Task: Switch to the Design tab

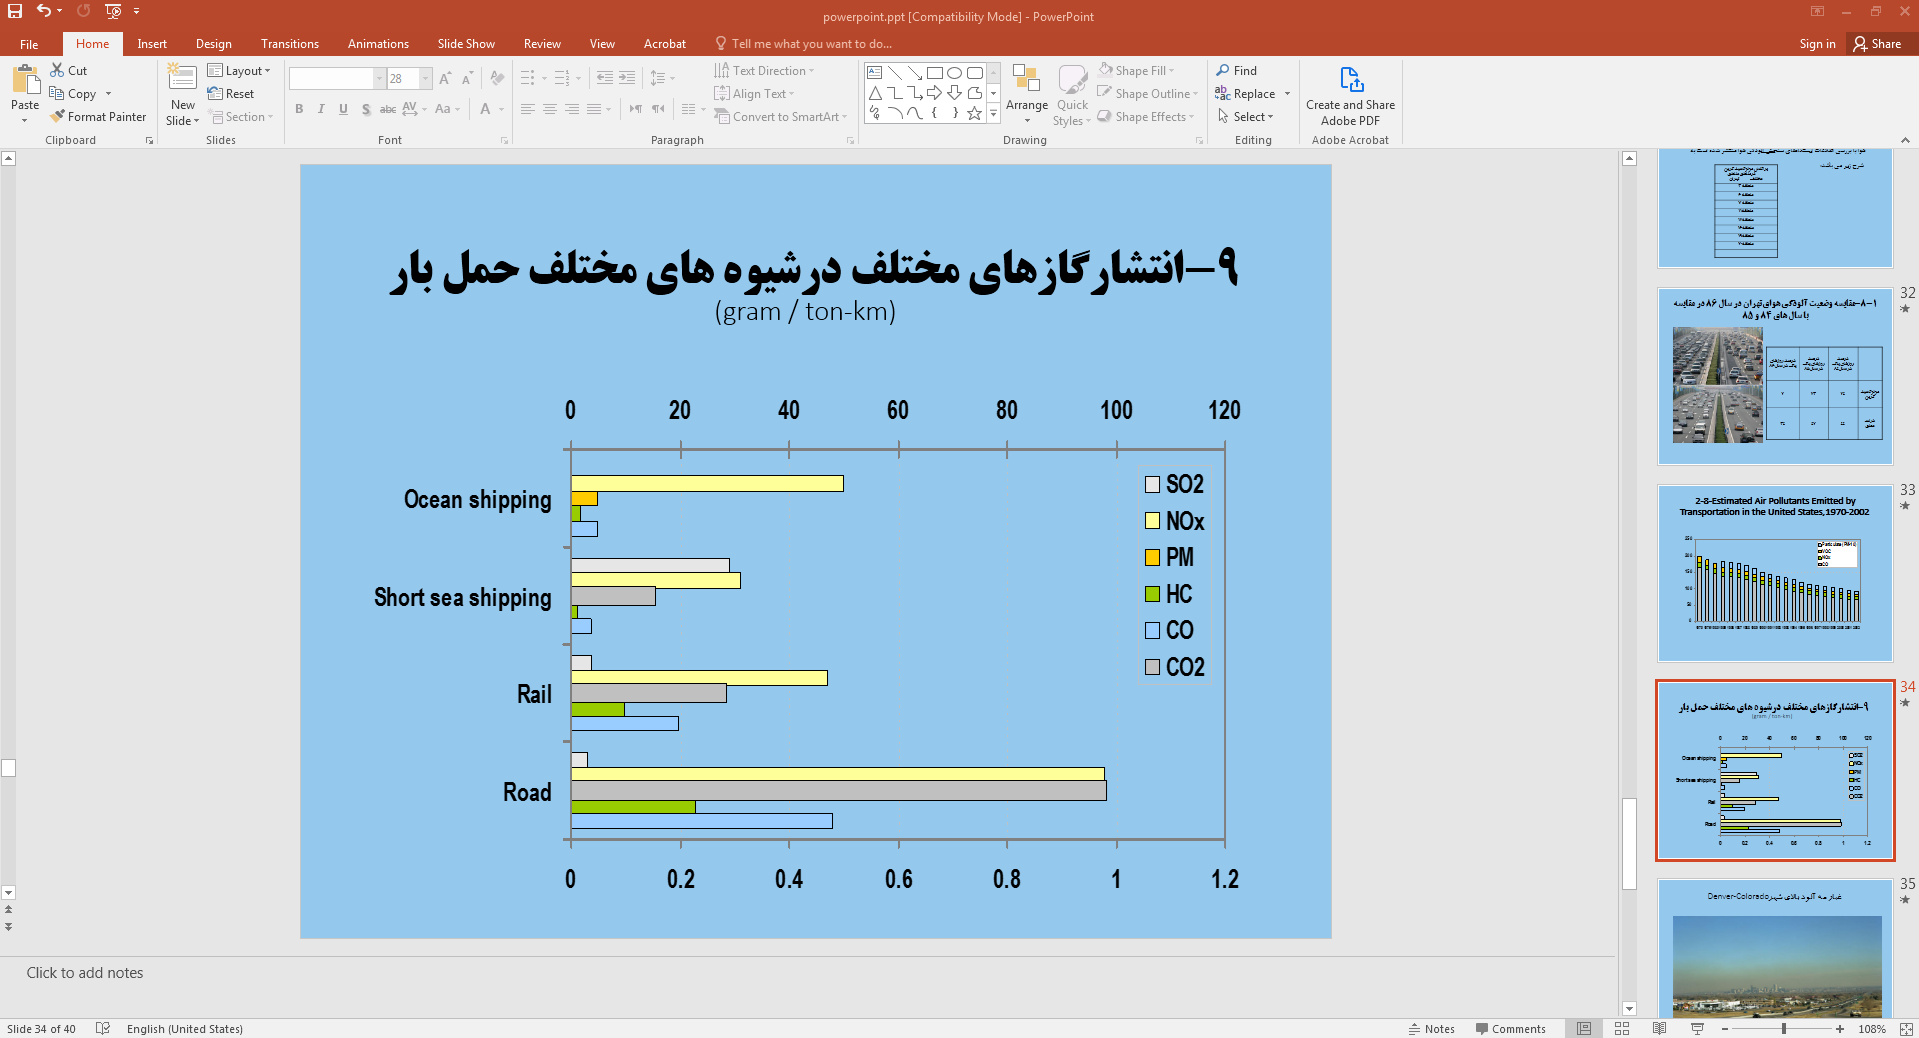Action: click(x=214, y=44)
